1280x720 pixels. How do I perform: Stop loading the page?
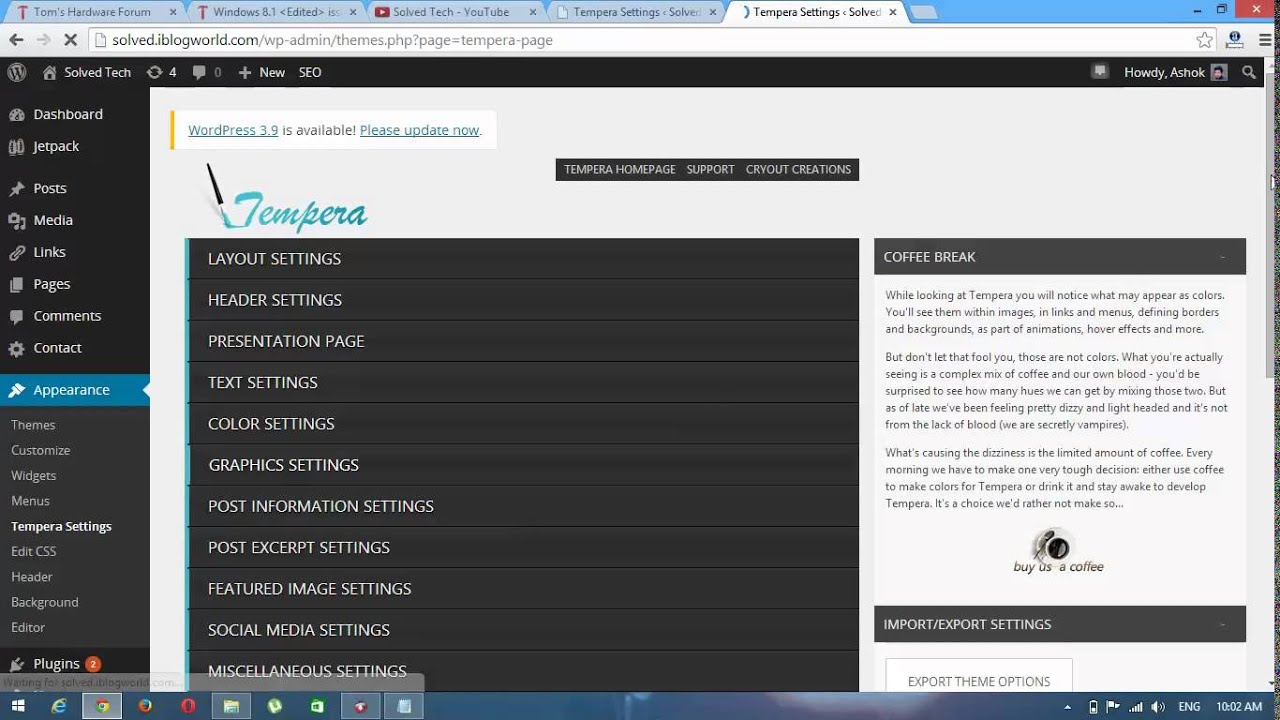(70, 40)
